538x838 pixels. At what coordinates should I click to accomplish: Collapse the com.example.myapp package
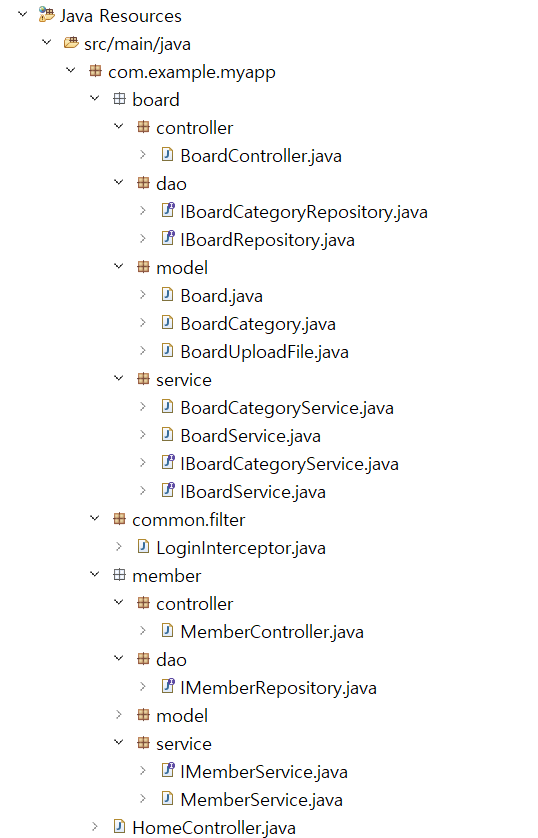click(71, 71)
